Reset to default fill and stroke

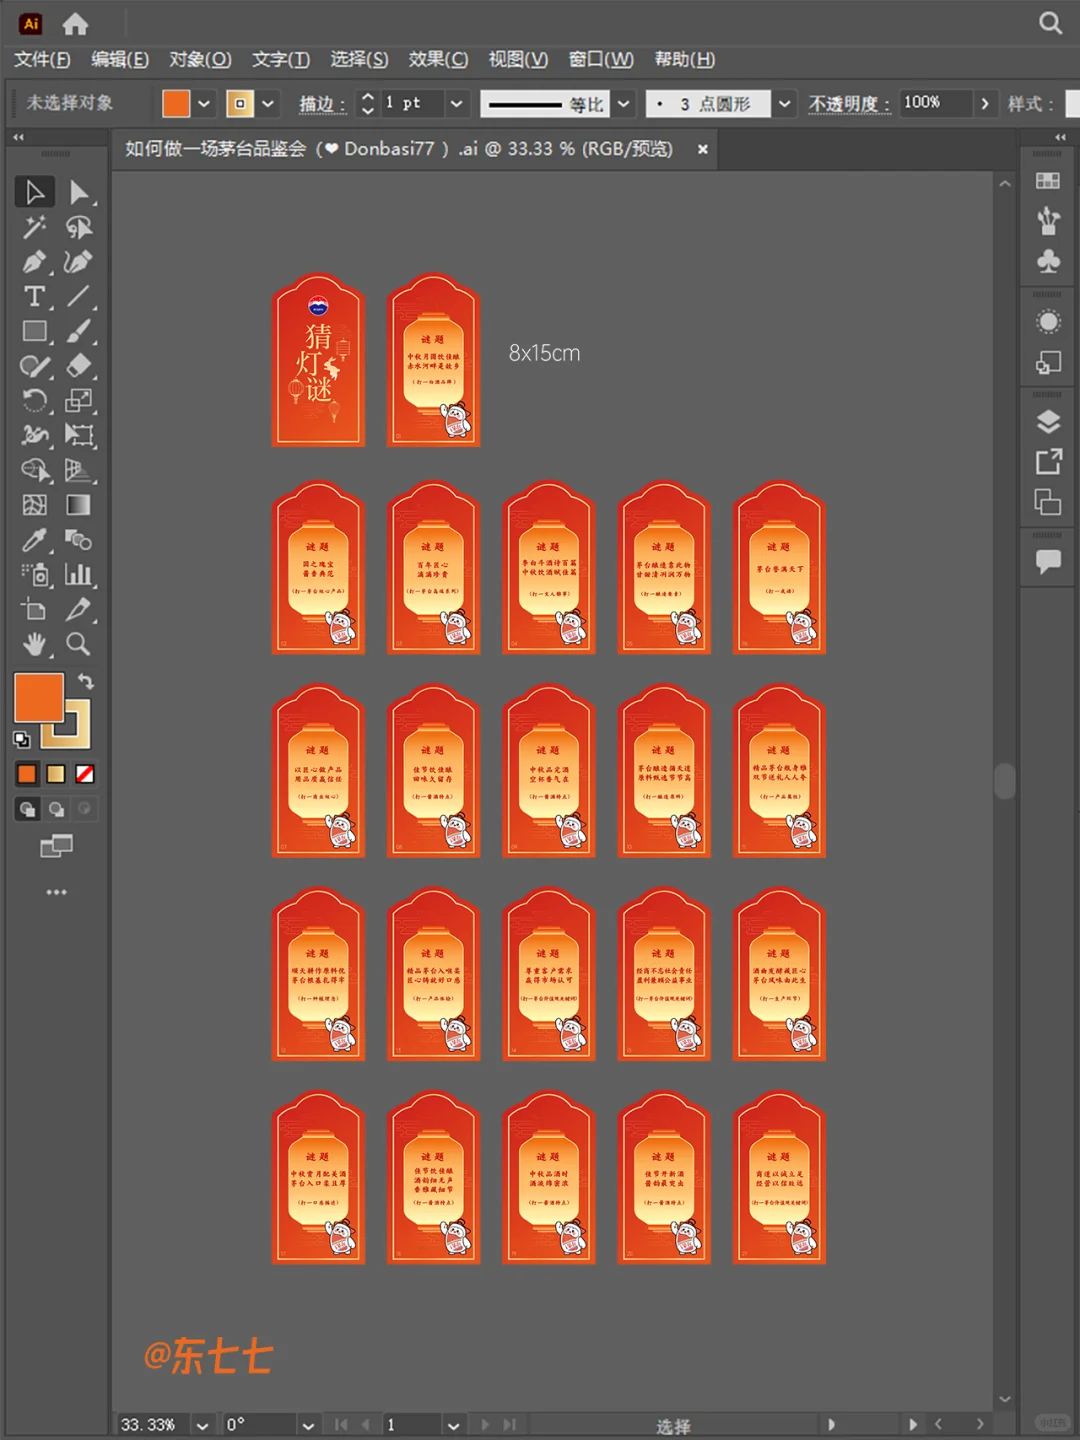[x=22, y=740]
